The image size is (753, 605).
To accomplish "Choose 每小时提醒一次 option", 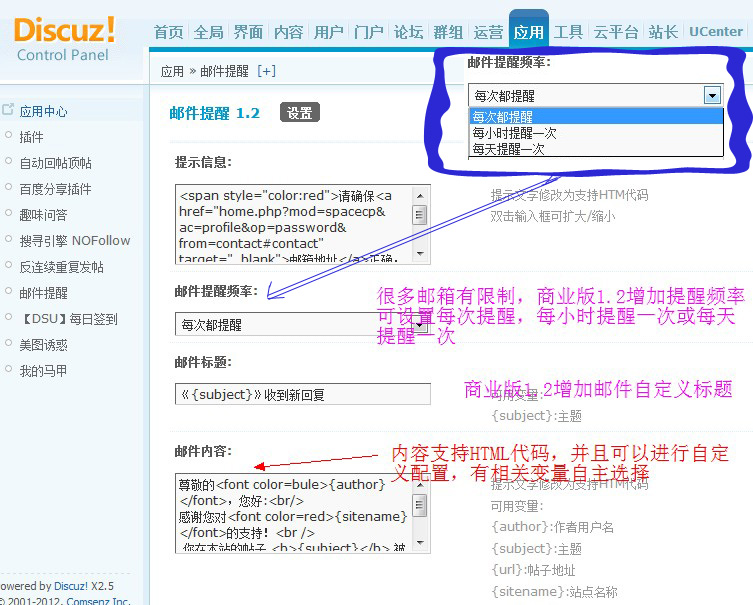I will click(x=596, y=133).
